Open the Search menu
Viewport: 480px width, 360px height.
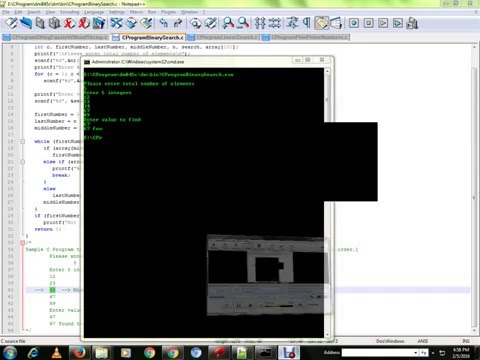pos(34,12)
